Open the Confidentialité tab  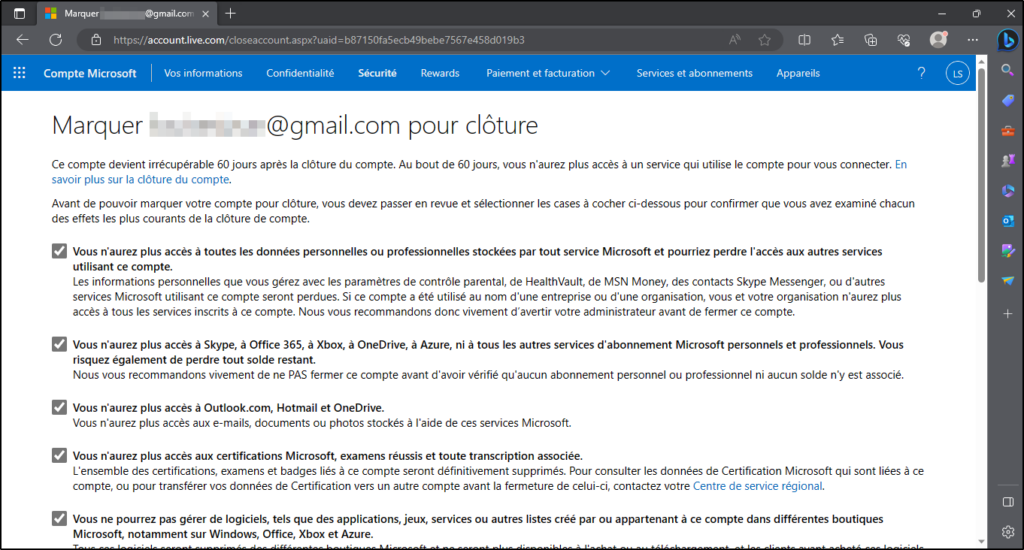click(x=300, y=73)
